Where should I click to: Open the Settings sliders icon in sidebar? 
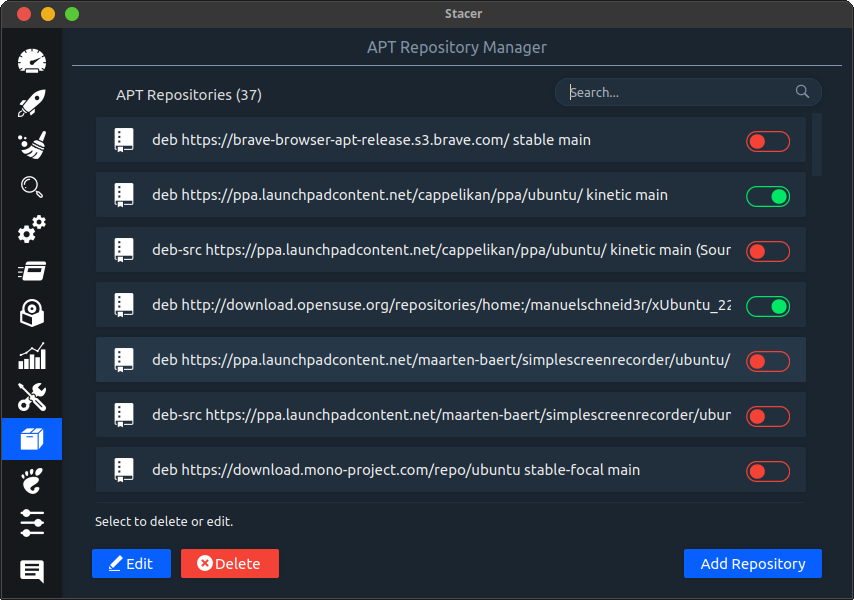point(32,523)
